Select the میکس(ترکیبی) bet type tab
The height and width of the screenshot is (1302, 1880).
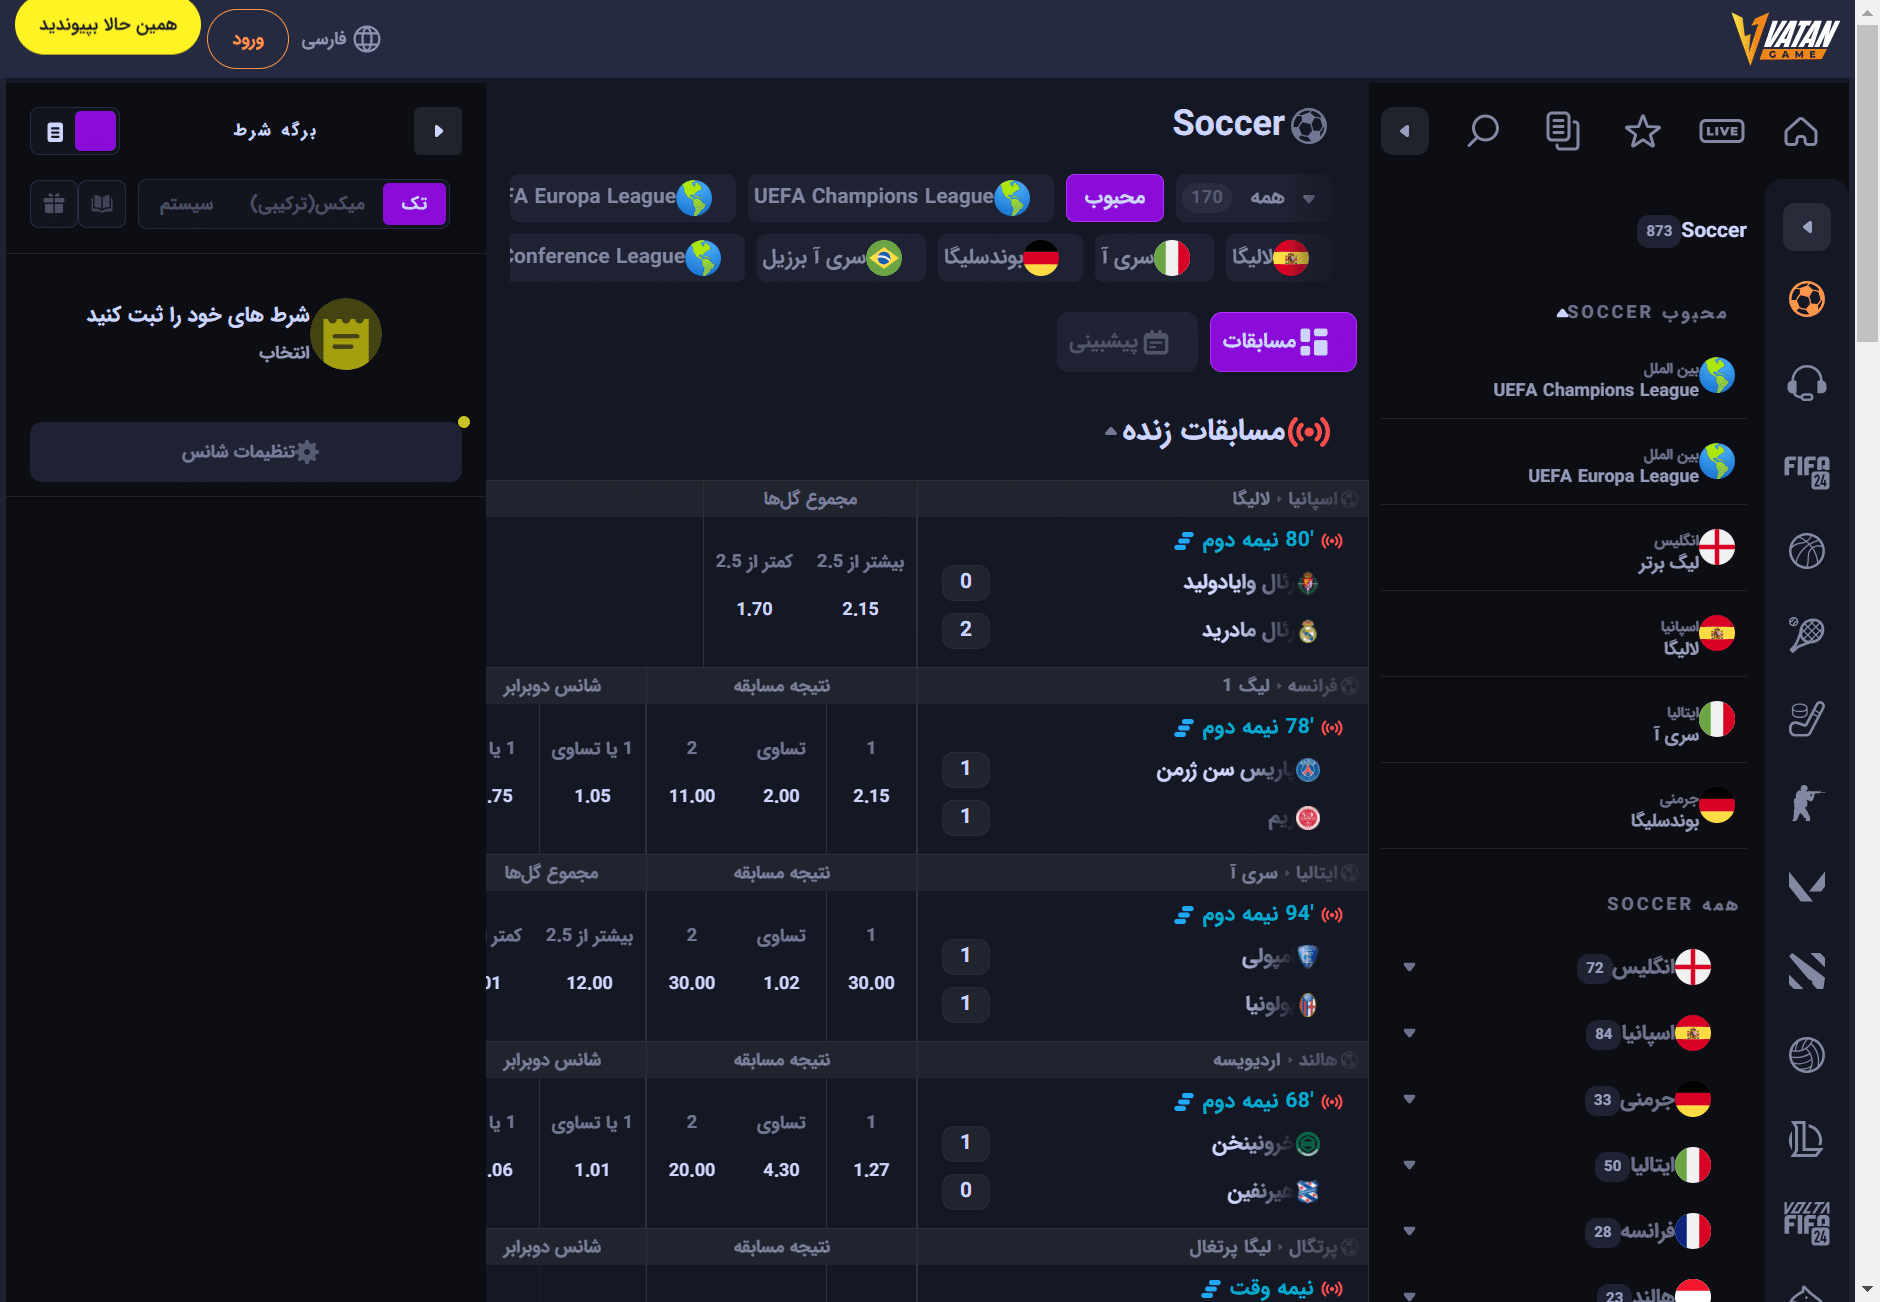[x=308, y=204]
